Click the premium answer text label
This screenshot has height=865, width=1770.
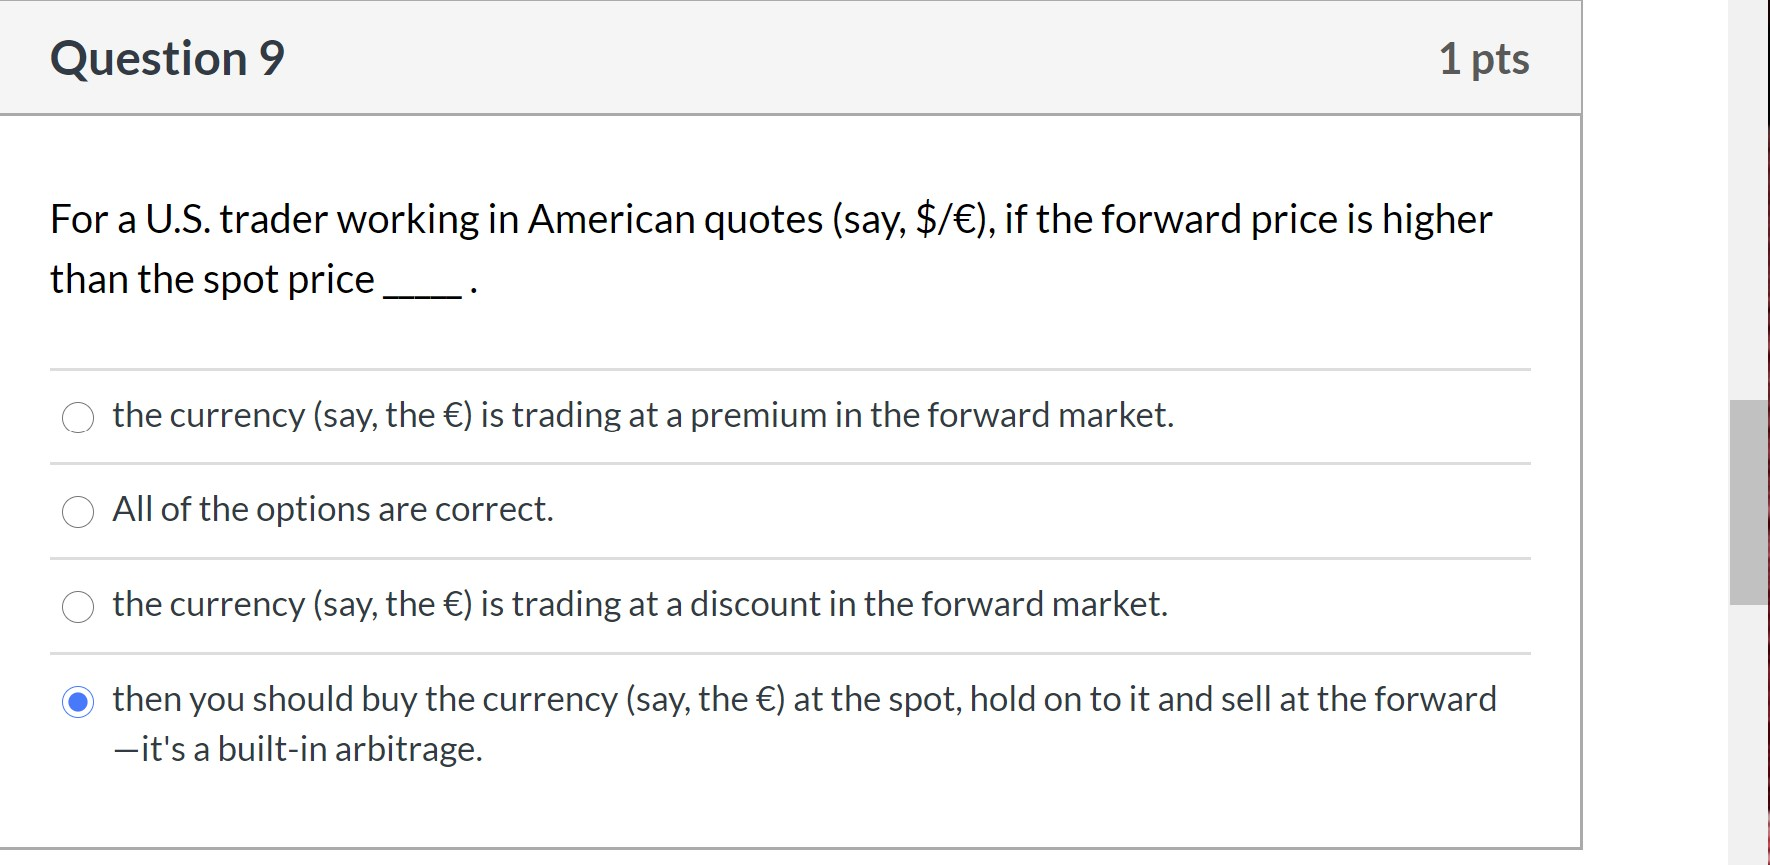coord(643,416)
